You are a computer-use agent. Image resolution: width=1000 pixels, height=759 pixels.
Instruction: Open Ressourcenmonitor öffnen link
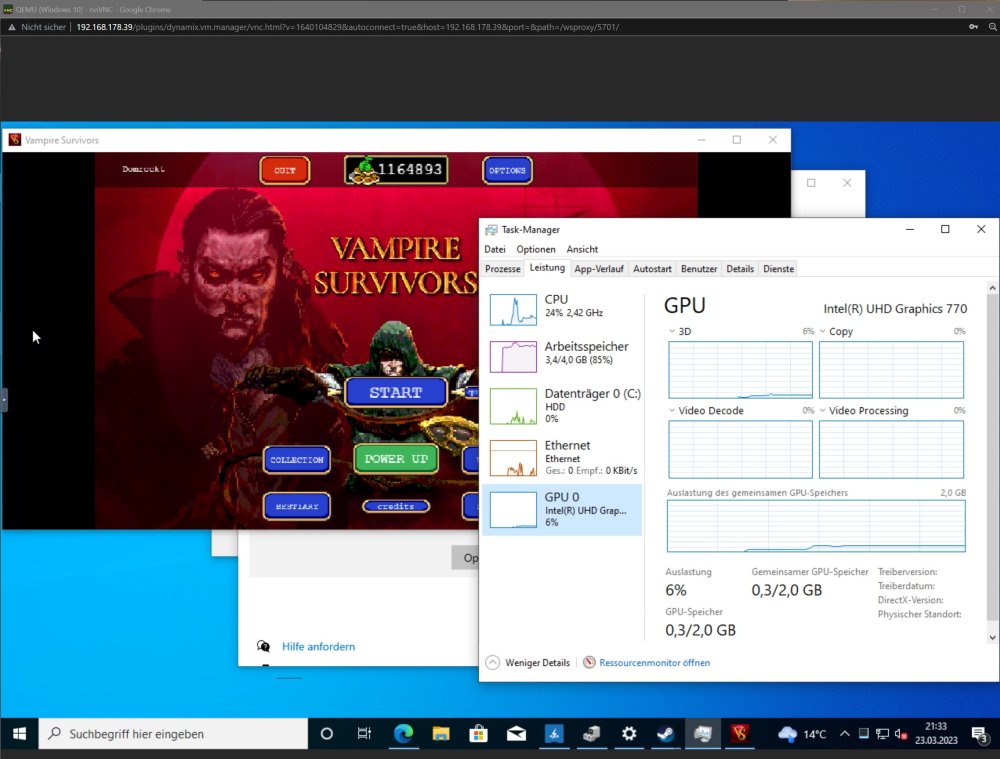click(x=654, y=663)
